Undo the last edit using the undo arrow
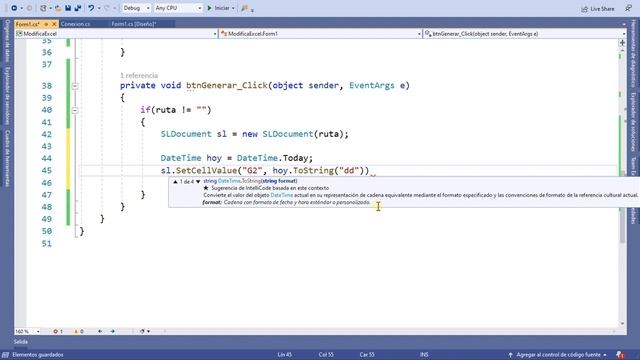 point(91,8)
